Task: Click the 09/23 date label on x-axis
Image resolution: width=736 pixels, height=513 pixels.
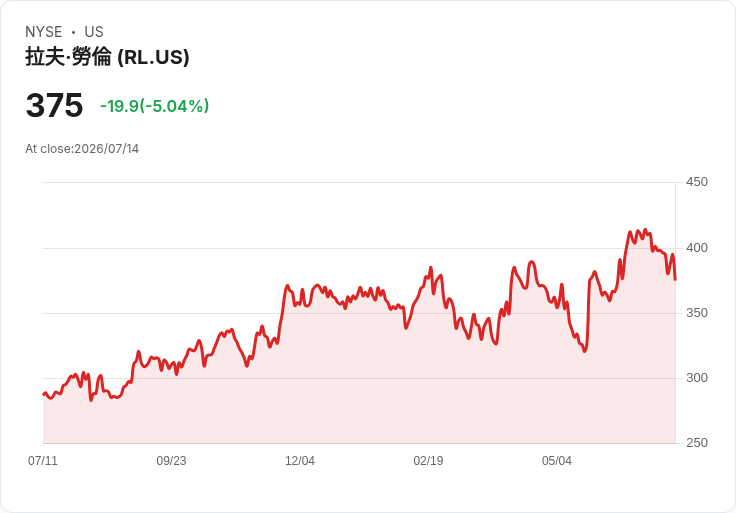Action: pyautogui.click(x=171, y=461)
